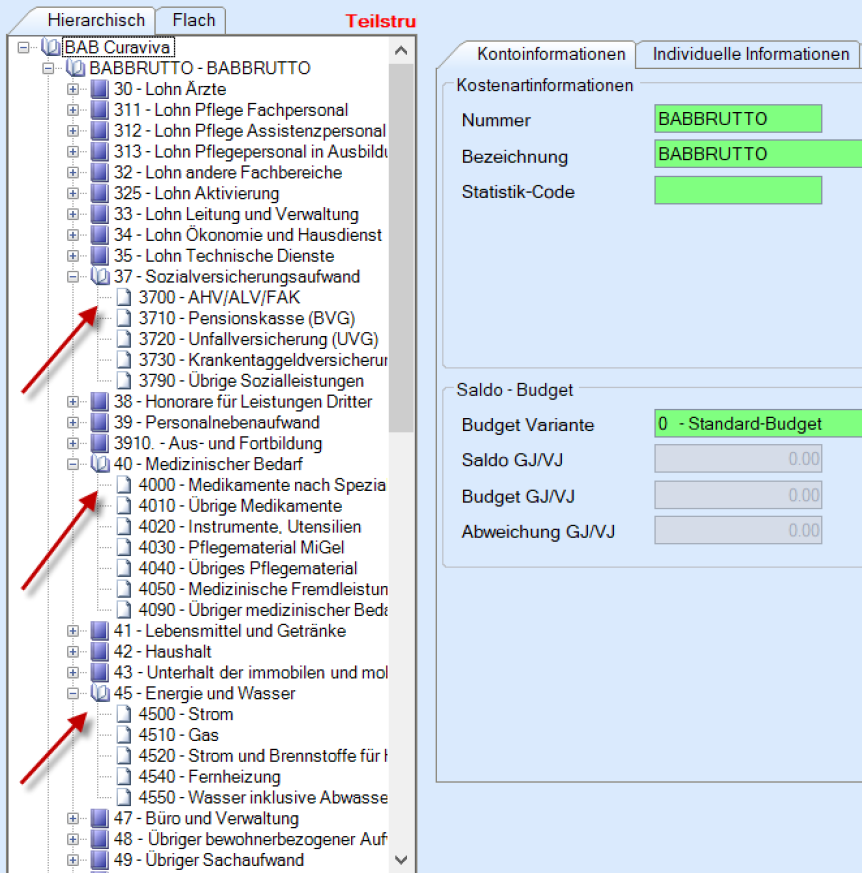Click the tree scrollbar down arrow
862x873 pixels.
tap(401, 859)
